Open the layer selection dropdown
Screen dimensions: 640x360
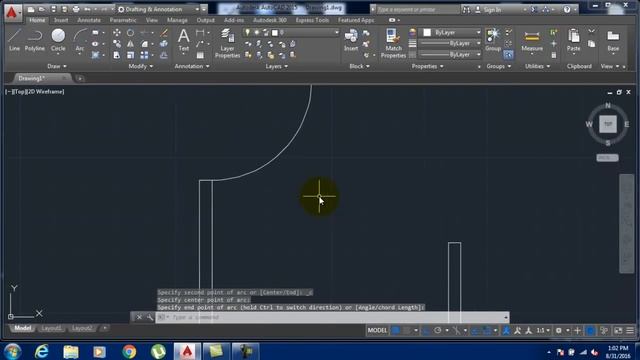point(291,32)
